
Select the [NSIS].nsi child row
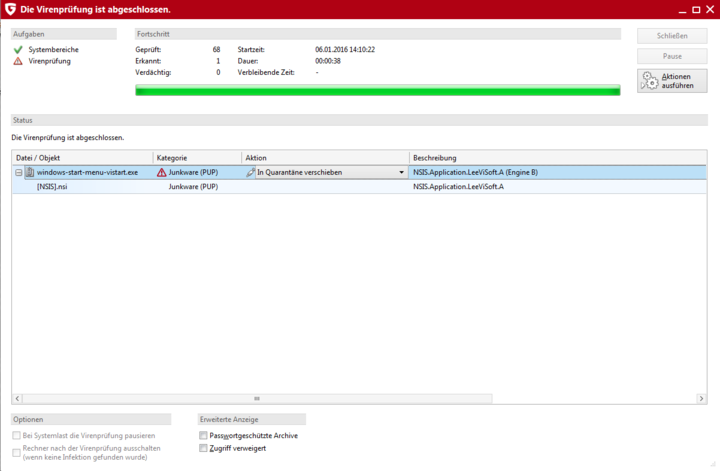53,186
